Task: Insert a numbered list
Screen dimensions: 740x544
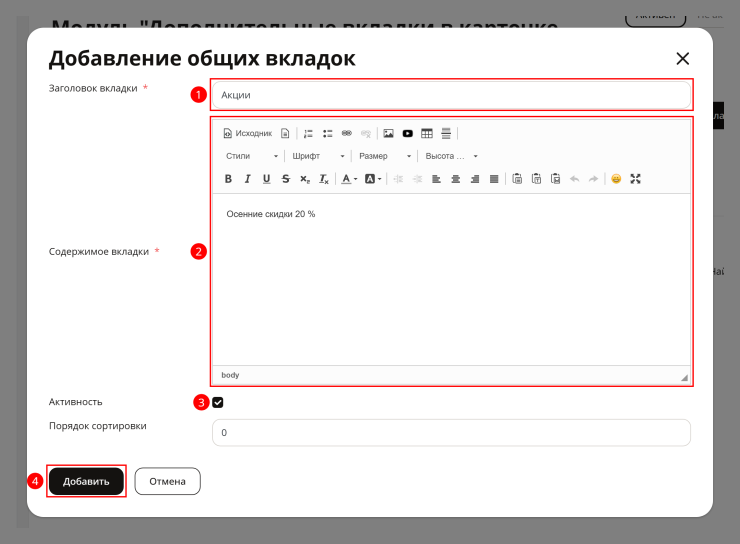Action: 308,134
